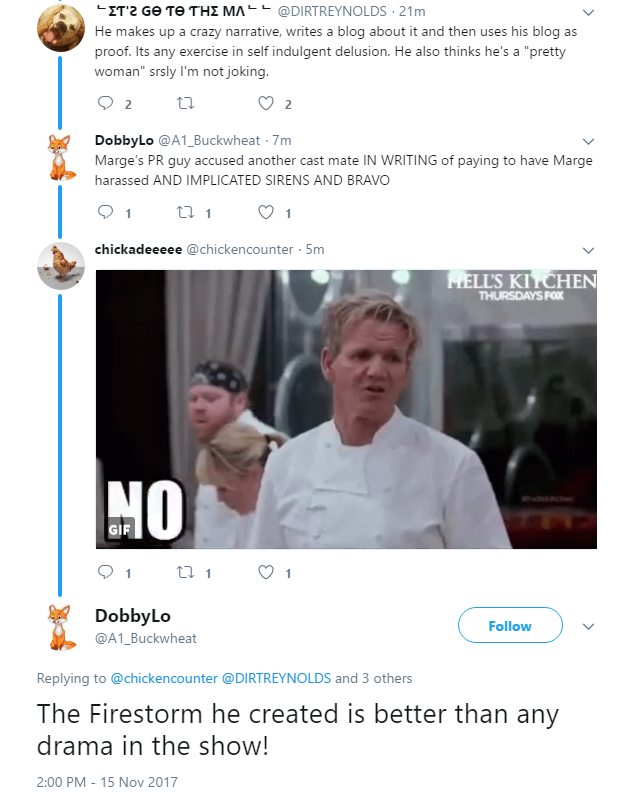The width and height of the screenshot is (637, 795).
Task: Like DobbyLo's Marge PR guy tweet
Action: coord(266,212)
